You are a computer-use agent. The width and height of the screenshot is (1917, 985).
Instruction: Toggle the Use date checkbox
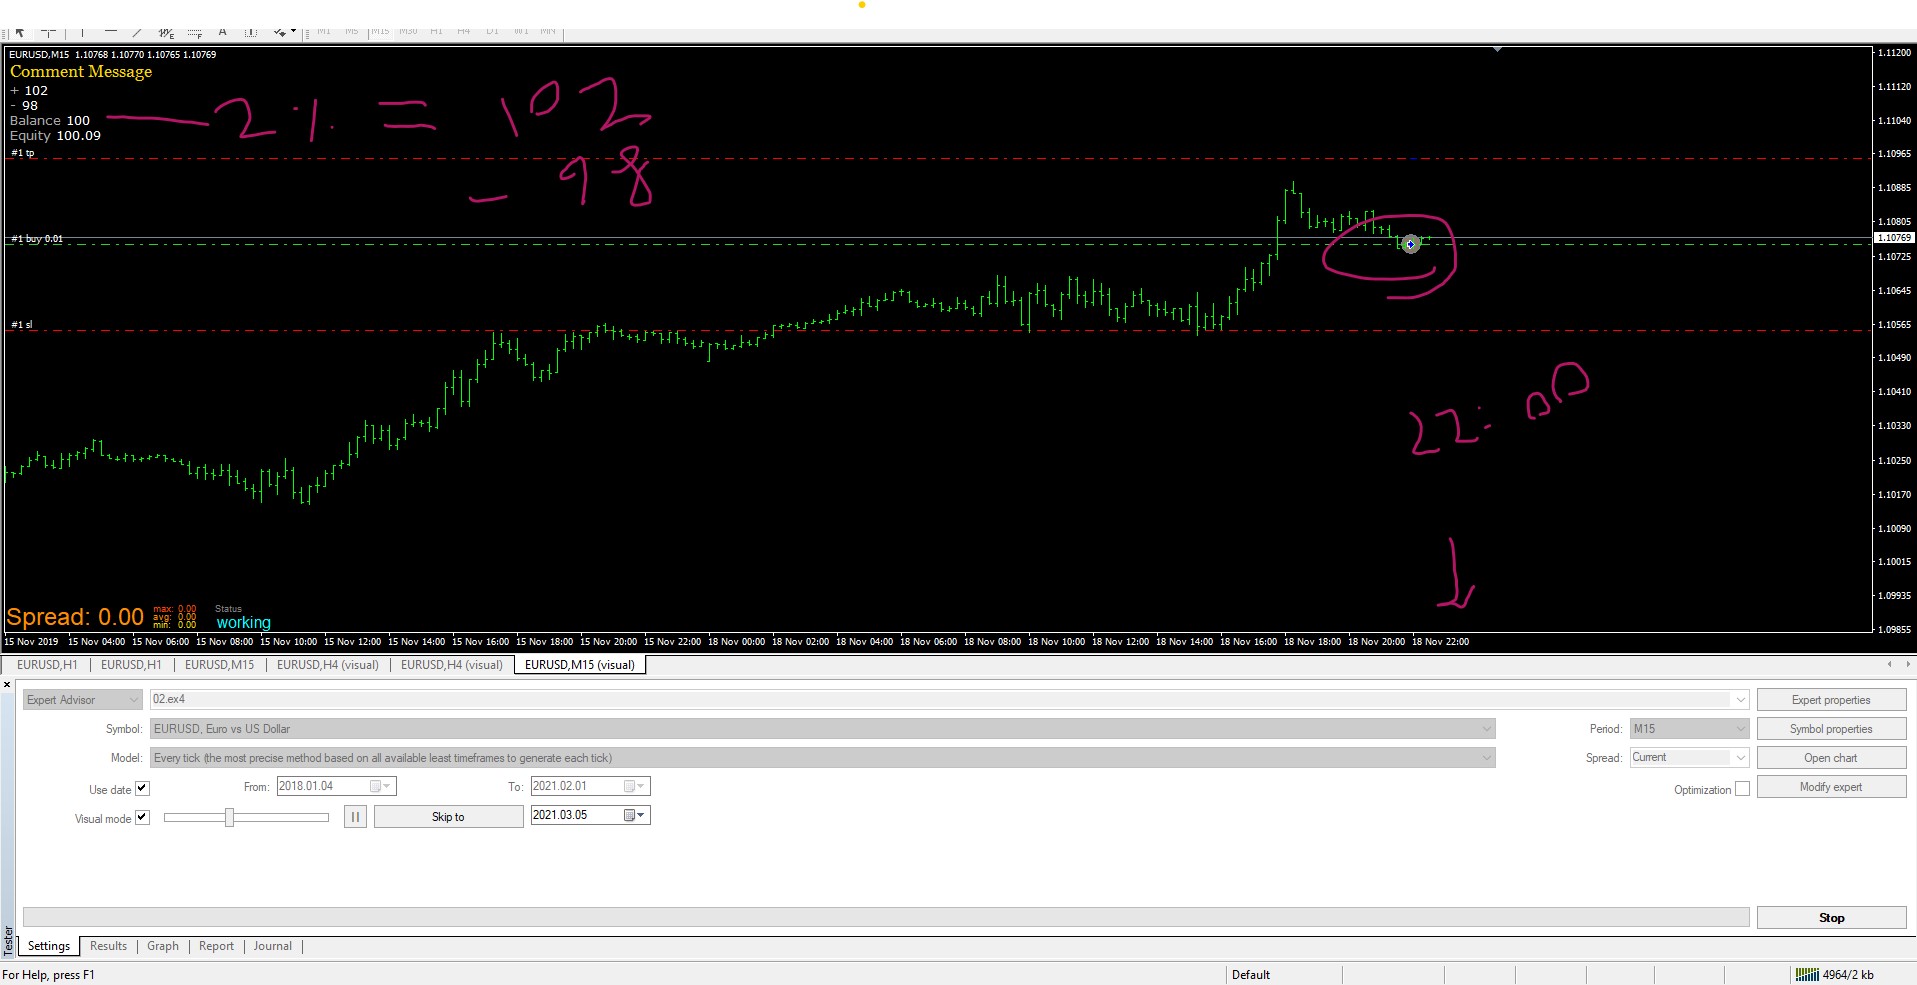[142, 788]
